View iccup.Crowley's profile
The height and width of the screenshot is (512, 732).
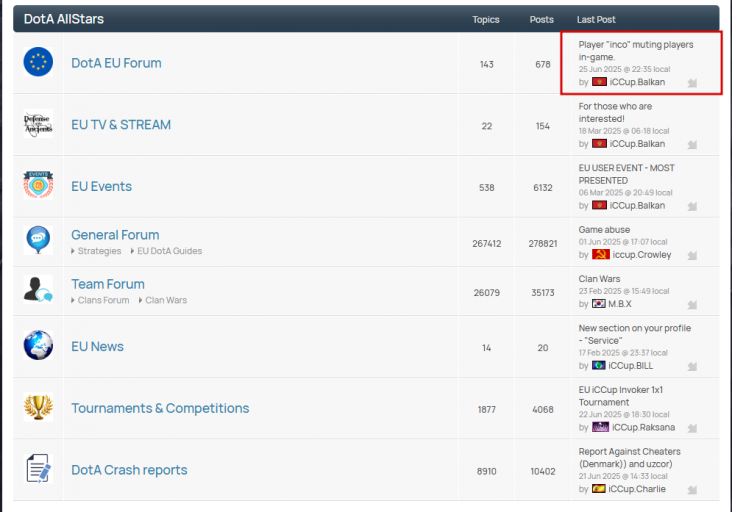pyautogui.click(x=641, y=254)
